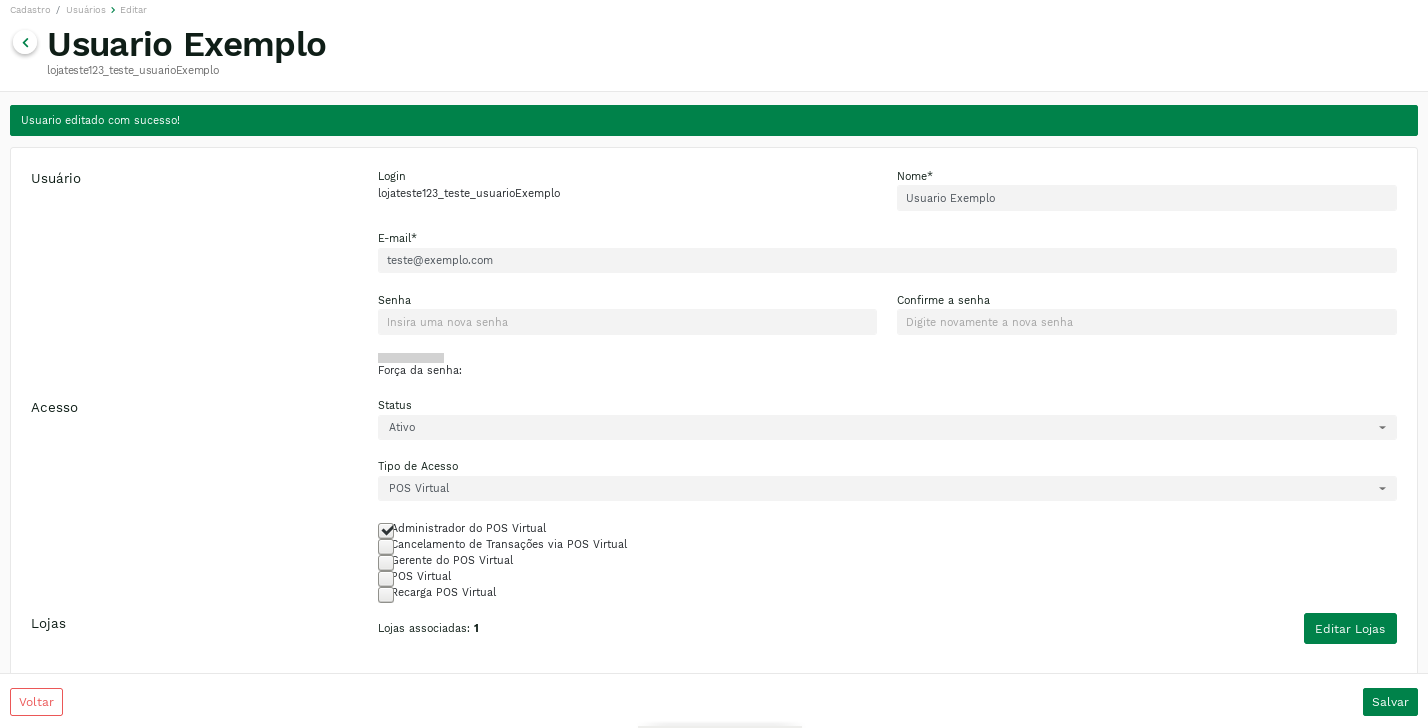Click the login text under the Login label

click(x=469, y=193)
